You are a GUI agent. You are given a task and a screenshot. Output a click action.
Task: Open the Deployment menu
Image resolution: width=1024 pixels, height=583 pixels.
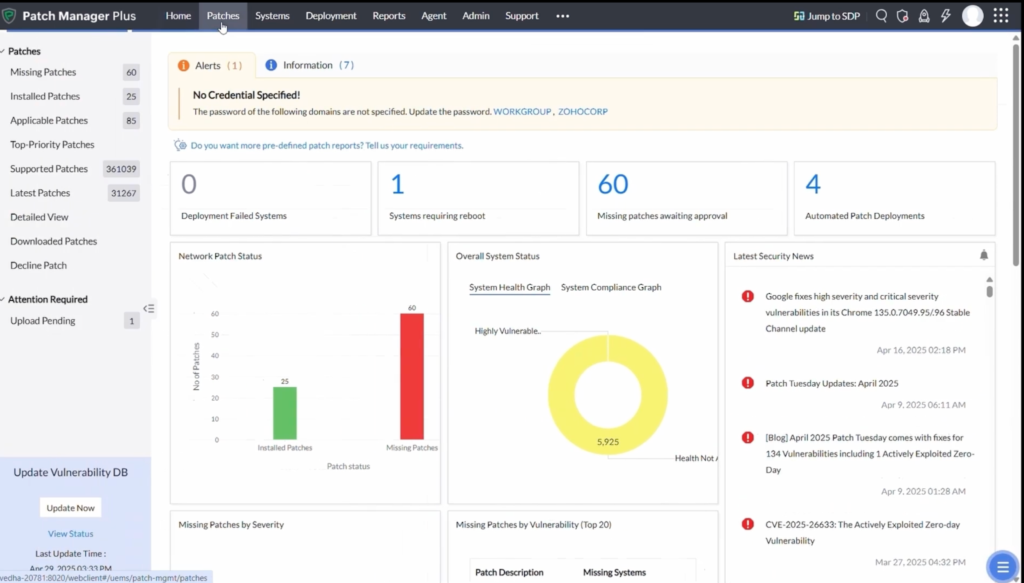[x=331, y=16]
